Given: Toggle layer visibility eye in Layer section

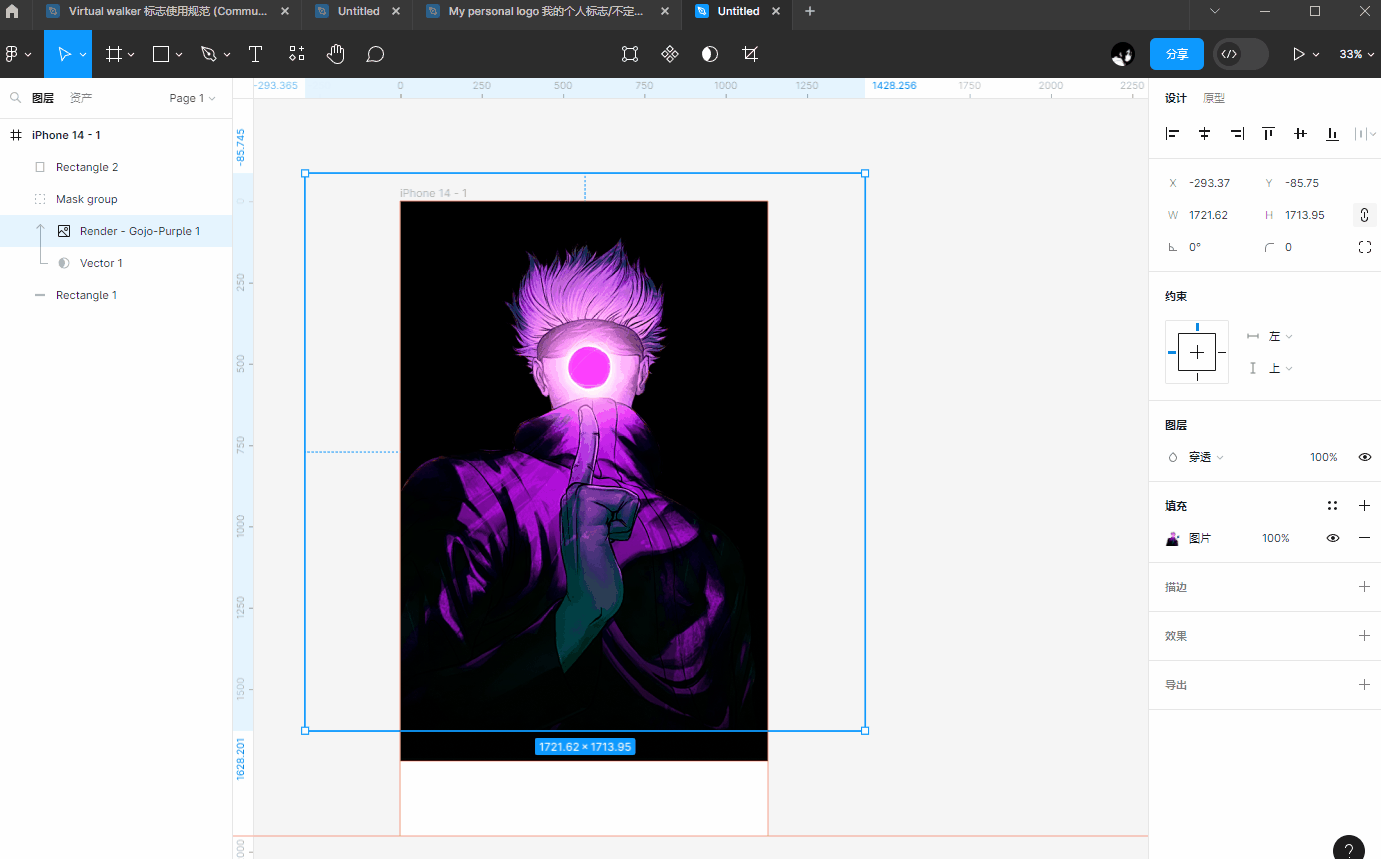Looking at the screenshot, I should [x=1364, y=457].
